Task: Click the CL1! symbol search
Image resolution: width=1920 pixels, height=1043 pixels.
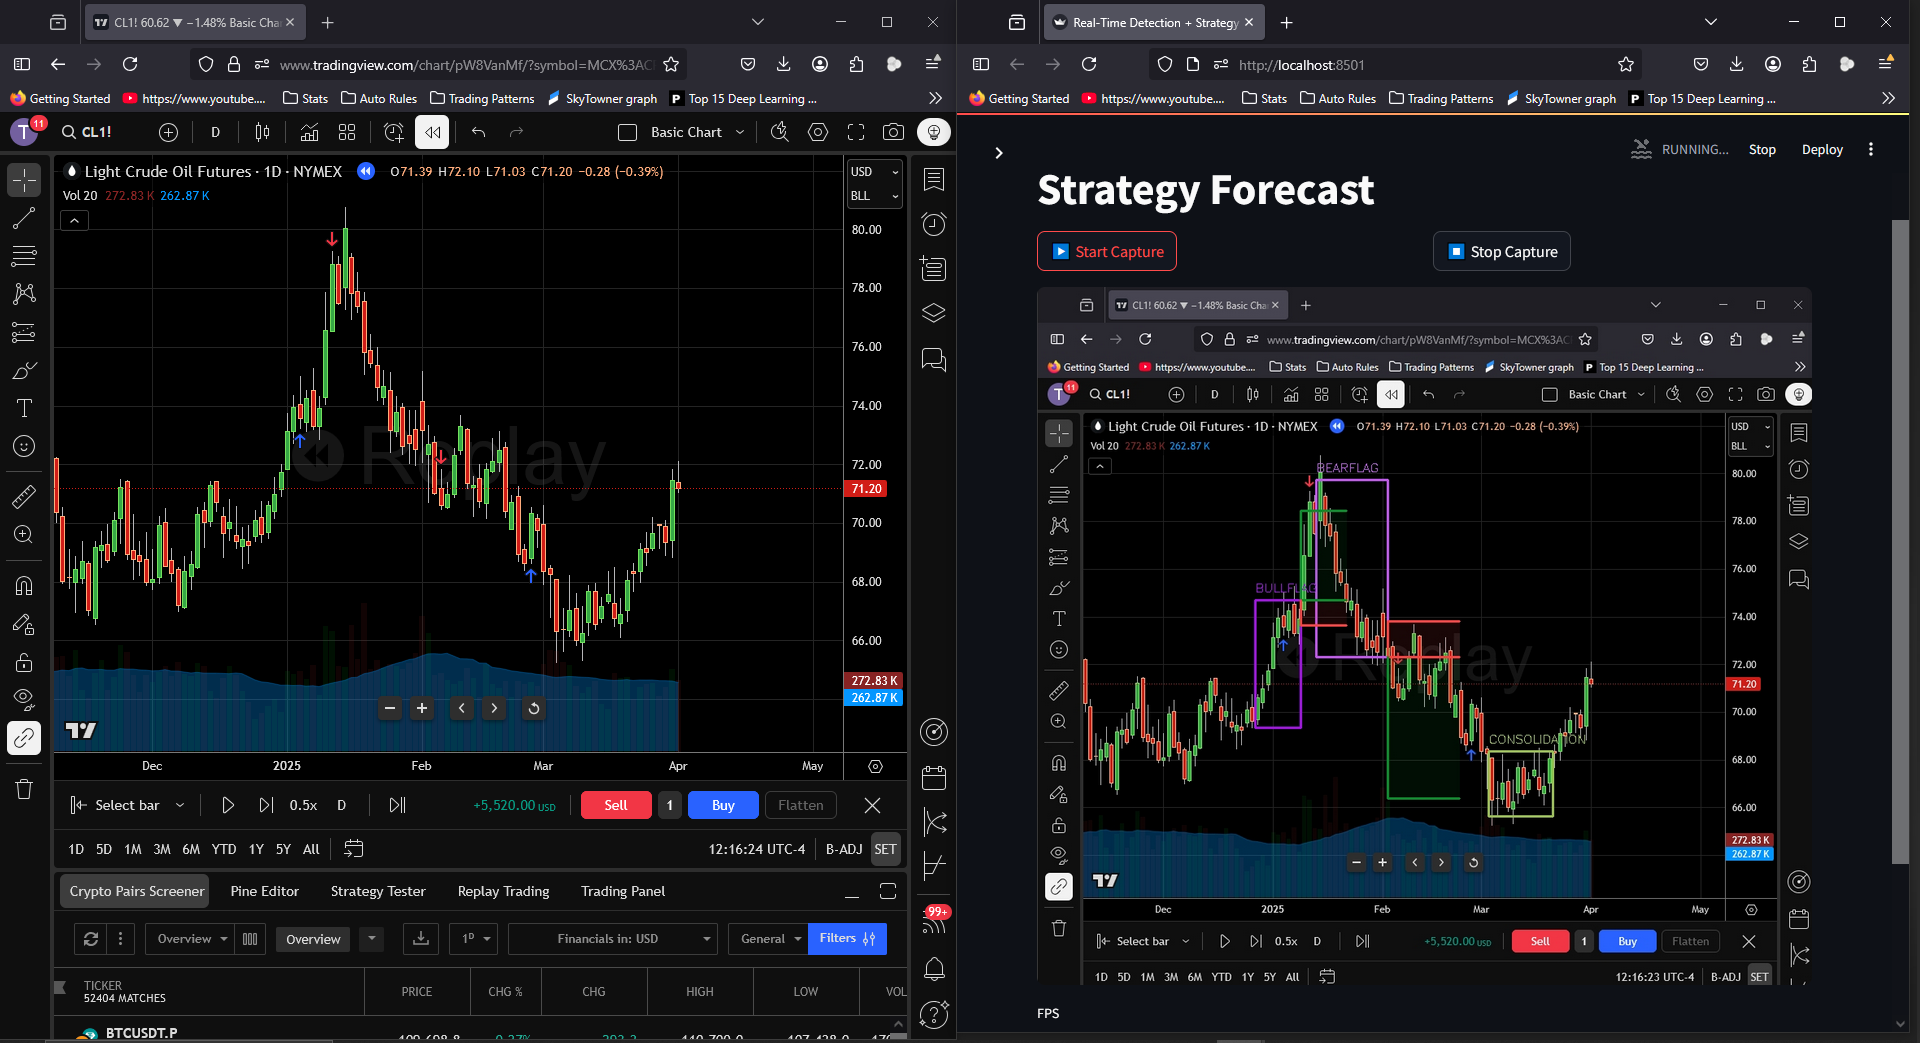Action: pyautogui.click(x=86, y=132)
